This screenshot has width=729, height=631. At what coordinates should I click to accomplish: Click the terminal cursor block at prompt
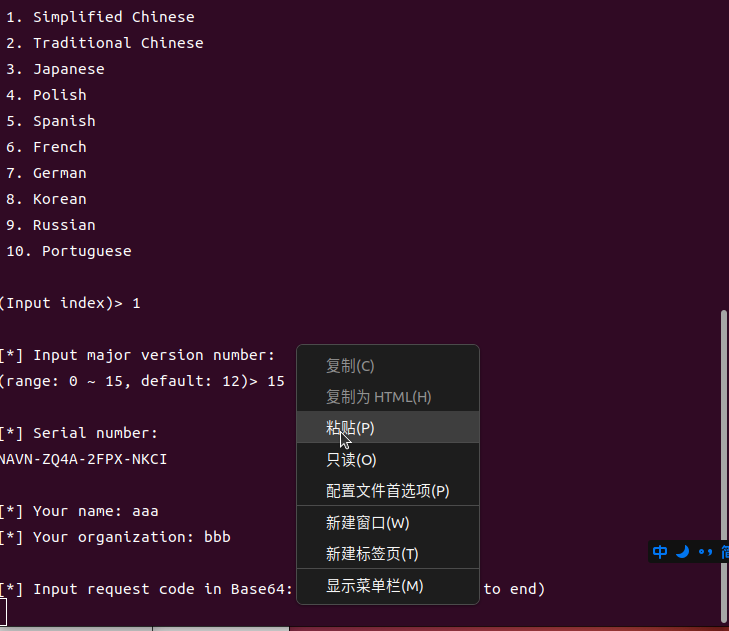pyautogui.click(x=3, y=612)
